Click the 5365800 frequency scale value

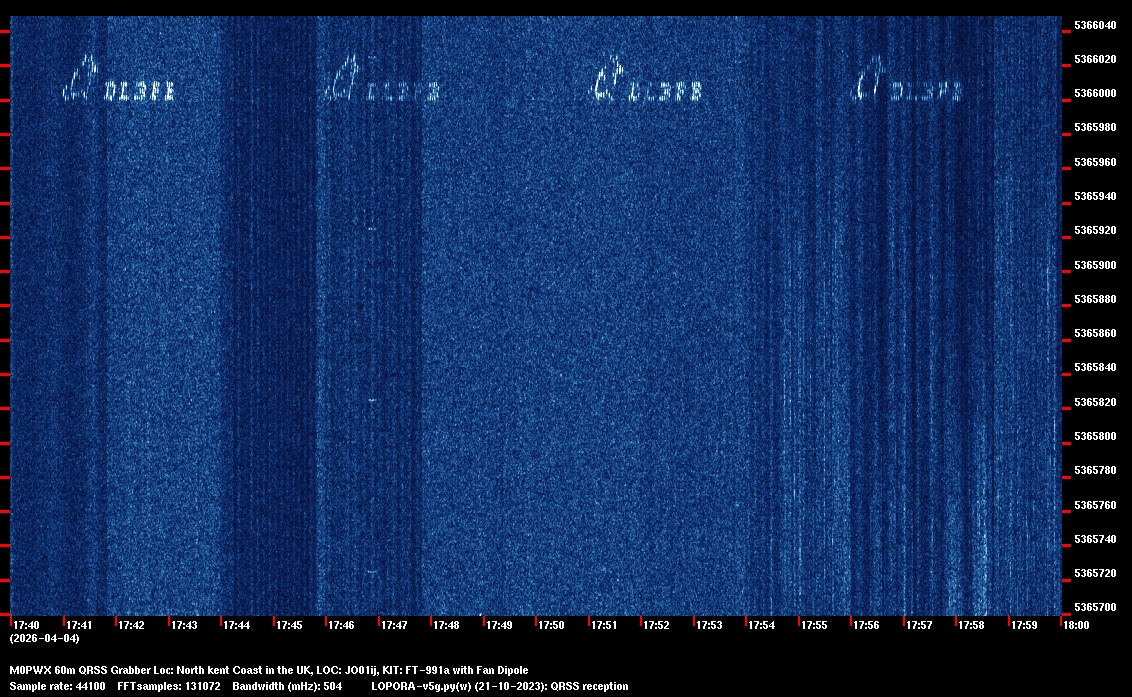[1095, 436]
